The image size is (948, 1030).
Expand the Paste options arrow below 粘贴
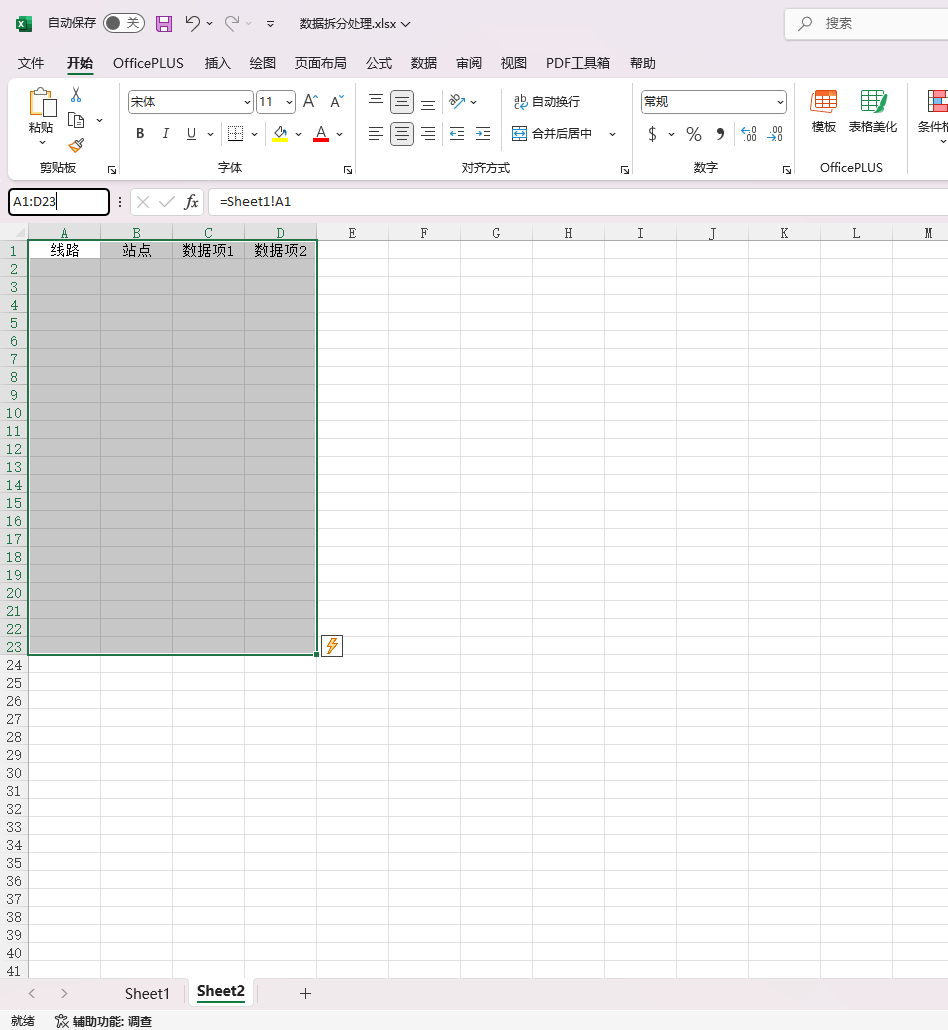(x=42, y=143)
